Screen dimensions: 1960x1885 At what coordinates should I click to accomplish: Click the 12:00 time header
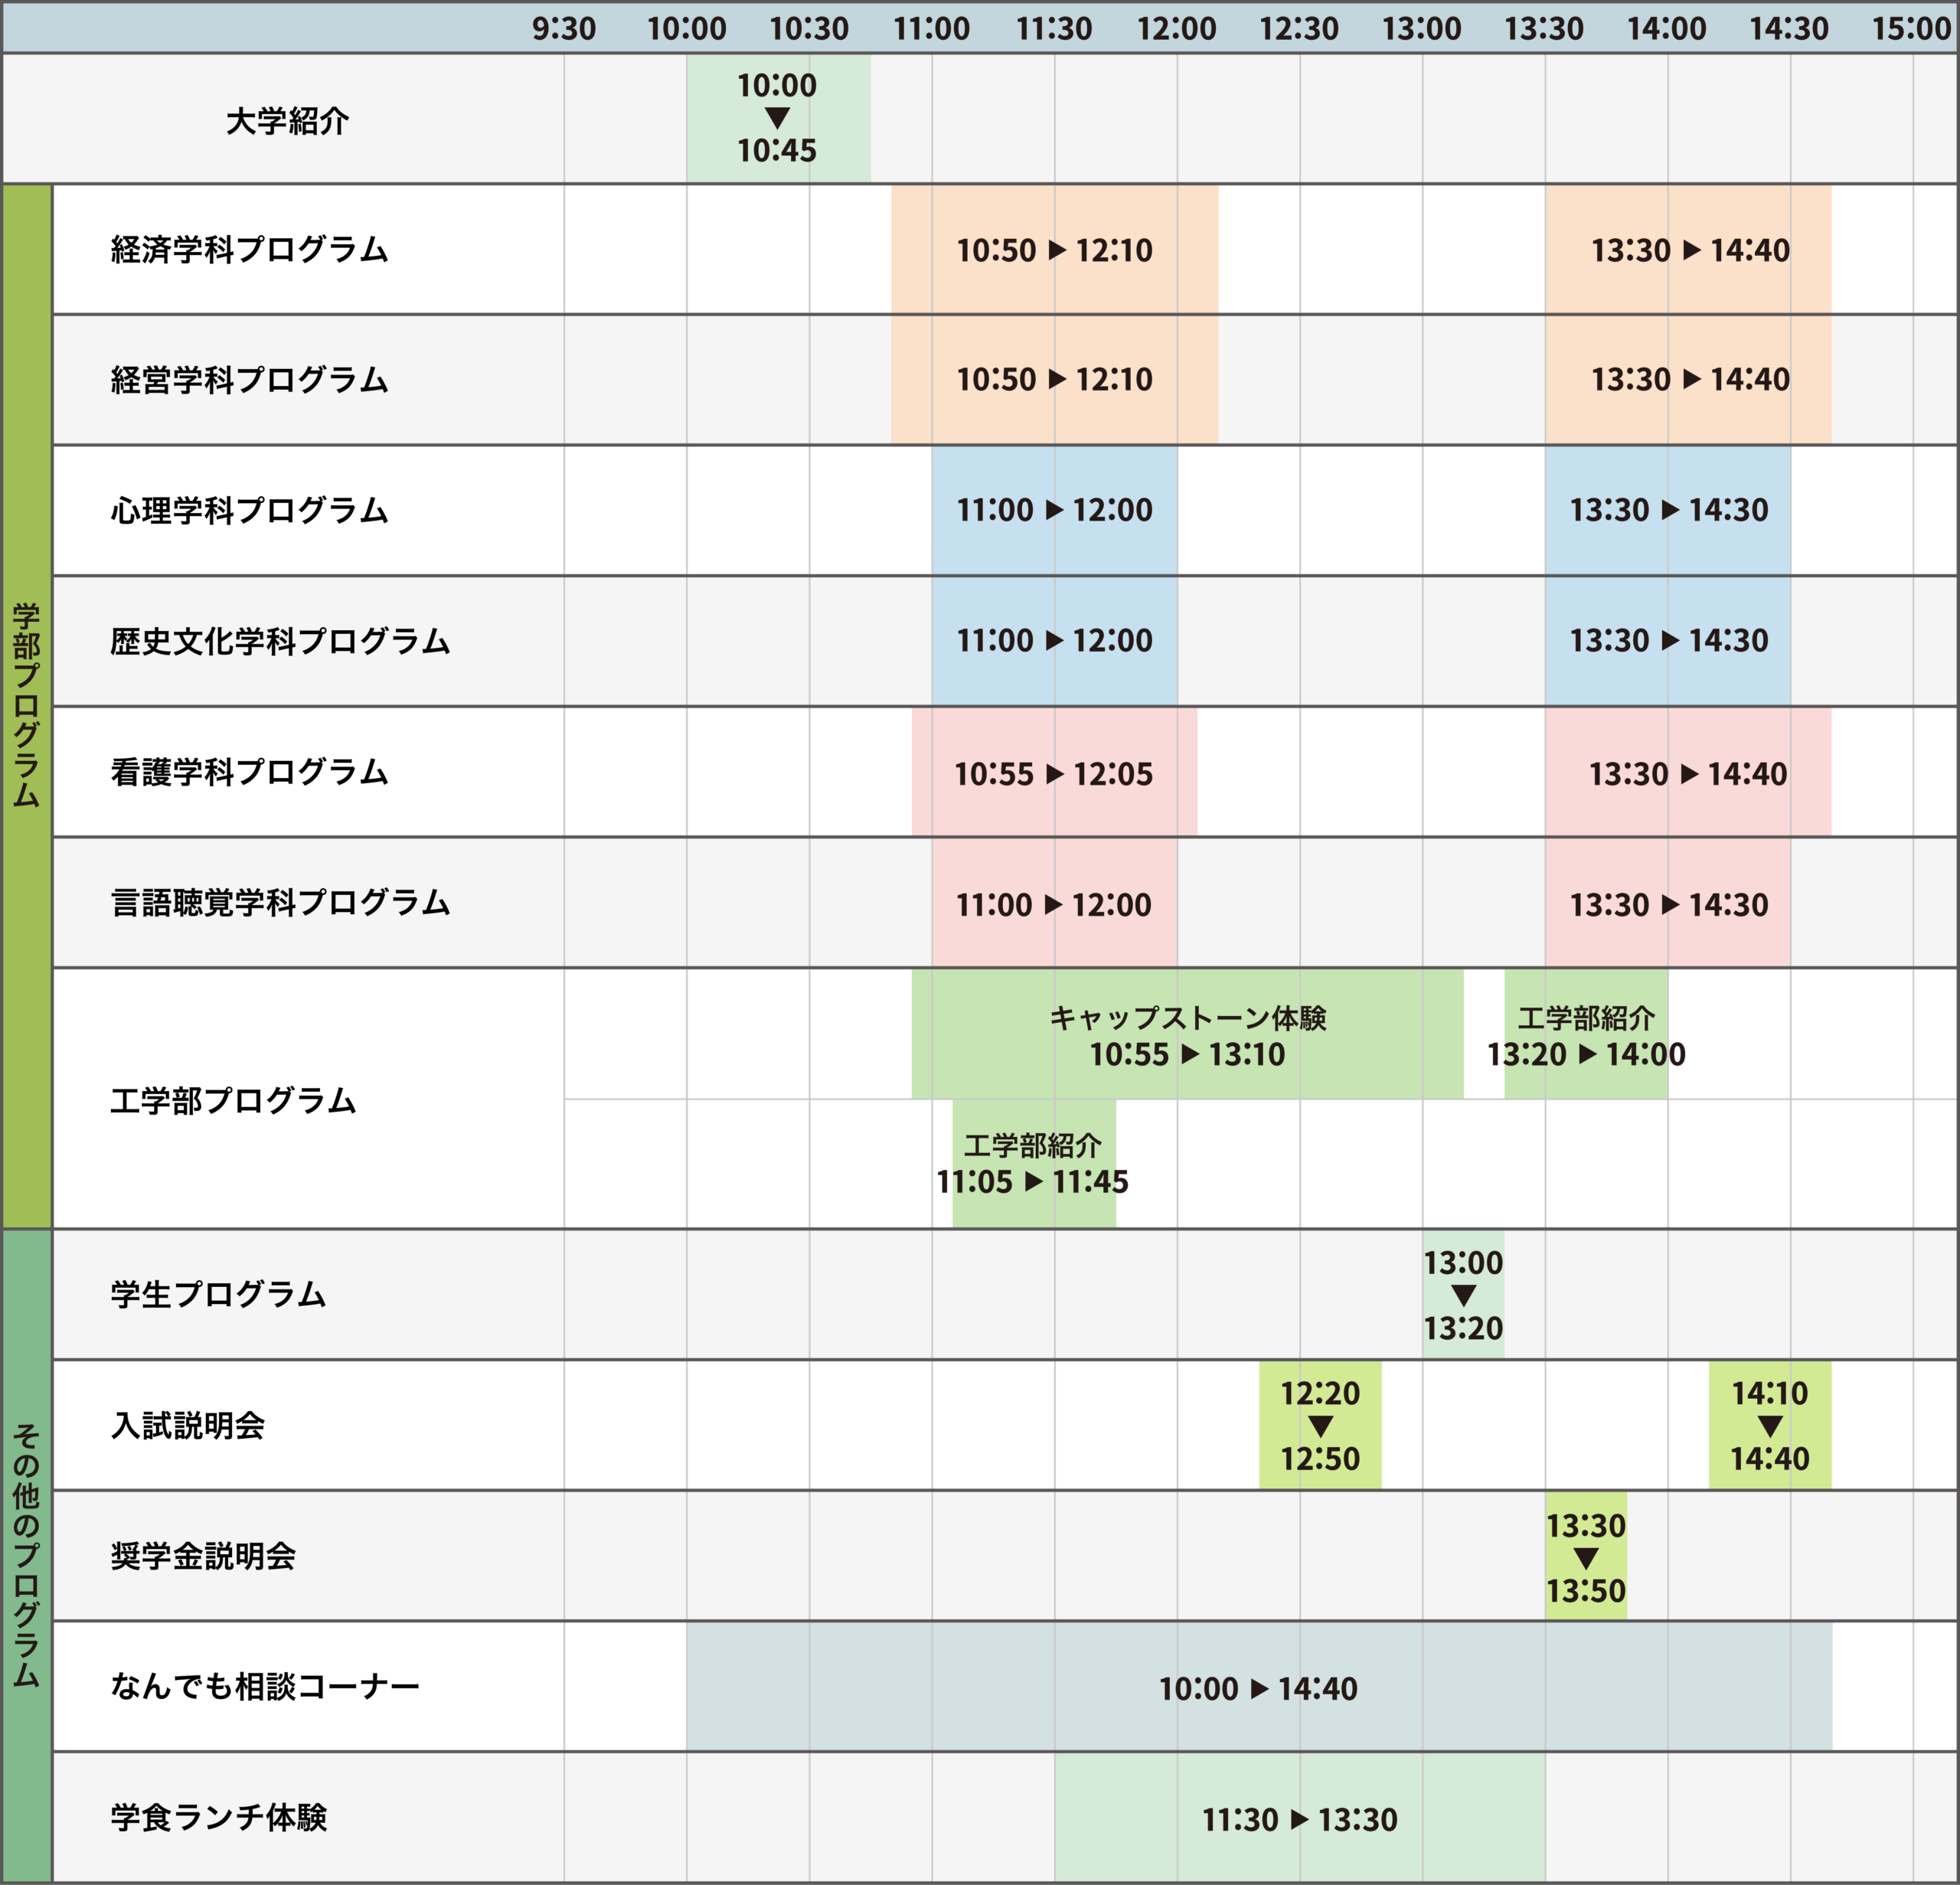[x=1176, y=28]
